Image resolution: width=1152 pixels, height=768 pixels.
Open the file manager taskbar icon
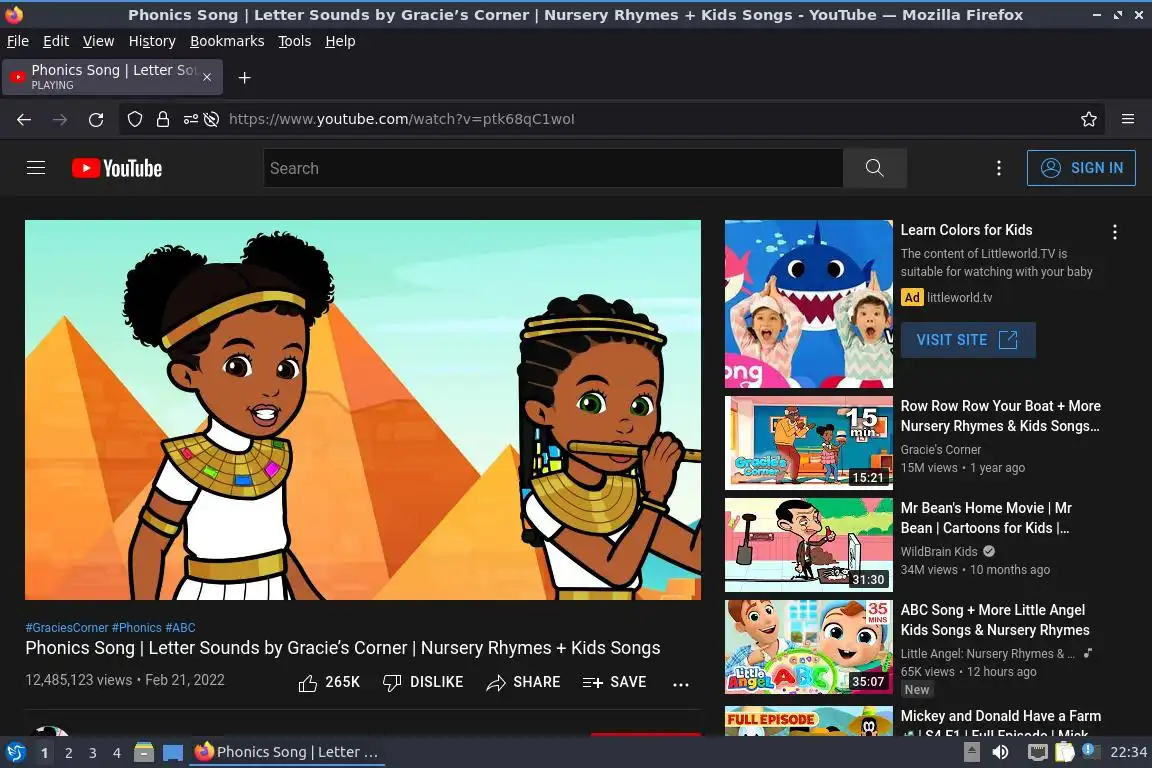point(144,752)
